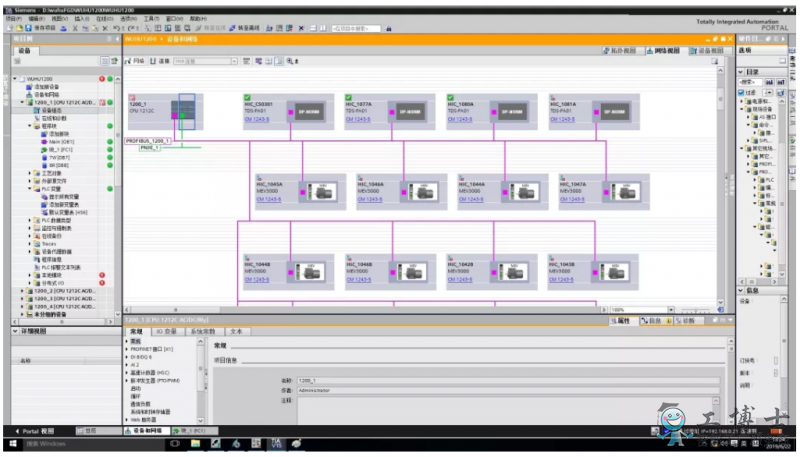
Task: Open IO tags tab in properties
Action: click(166, 332)
